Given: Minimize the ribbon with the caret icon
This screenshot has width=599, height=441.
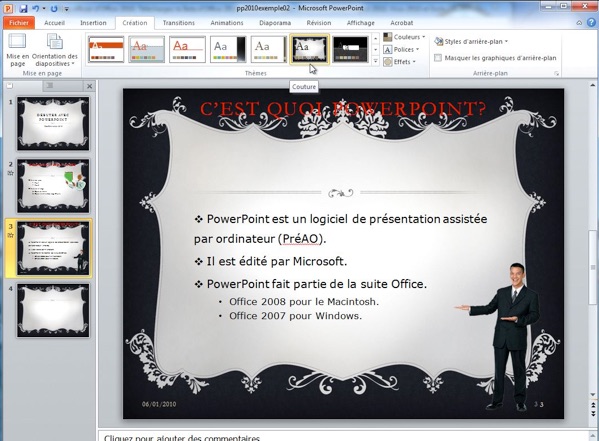Looking at the screenshot, I should tap(579, 23).
